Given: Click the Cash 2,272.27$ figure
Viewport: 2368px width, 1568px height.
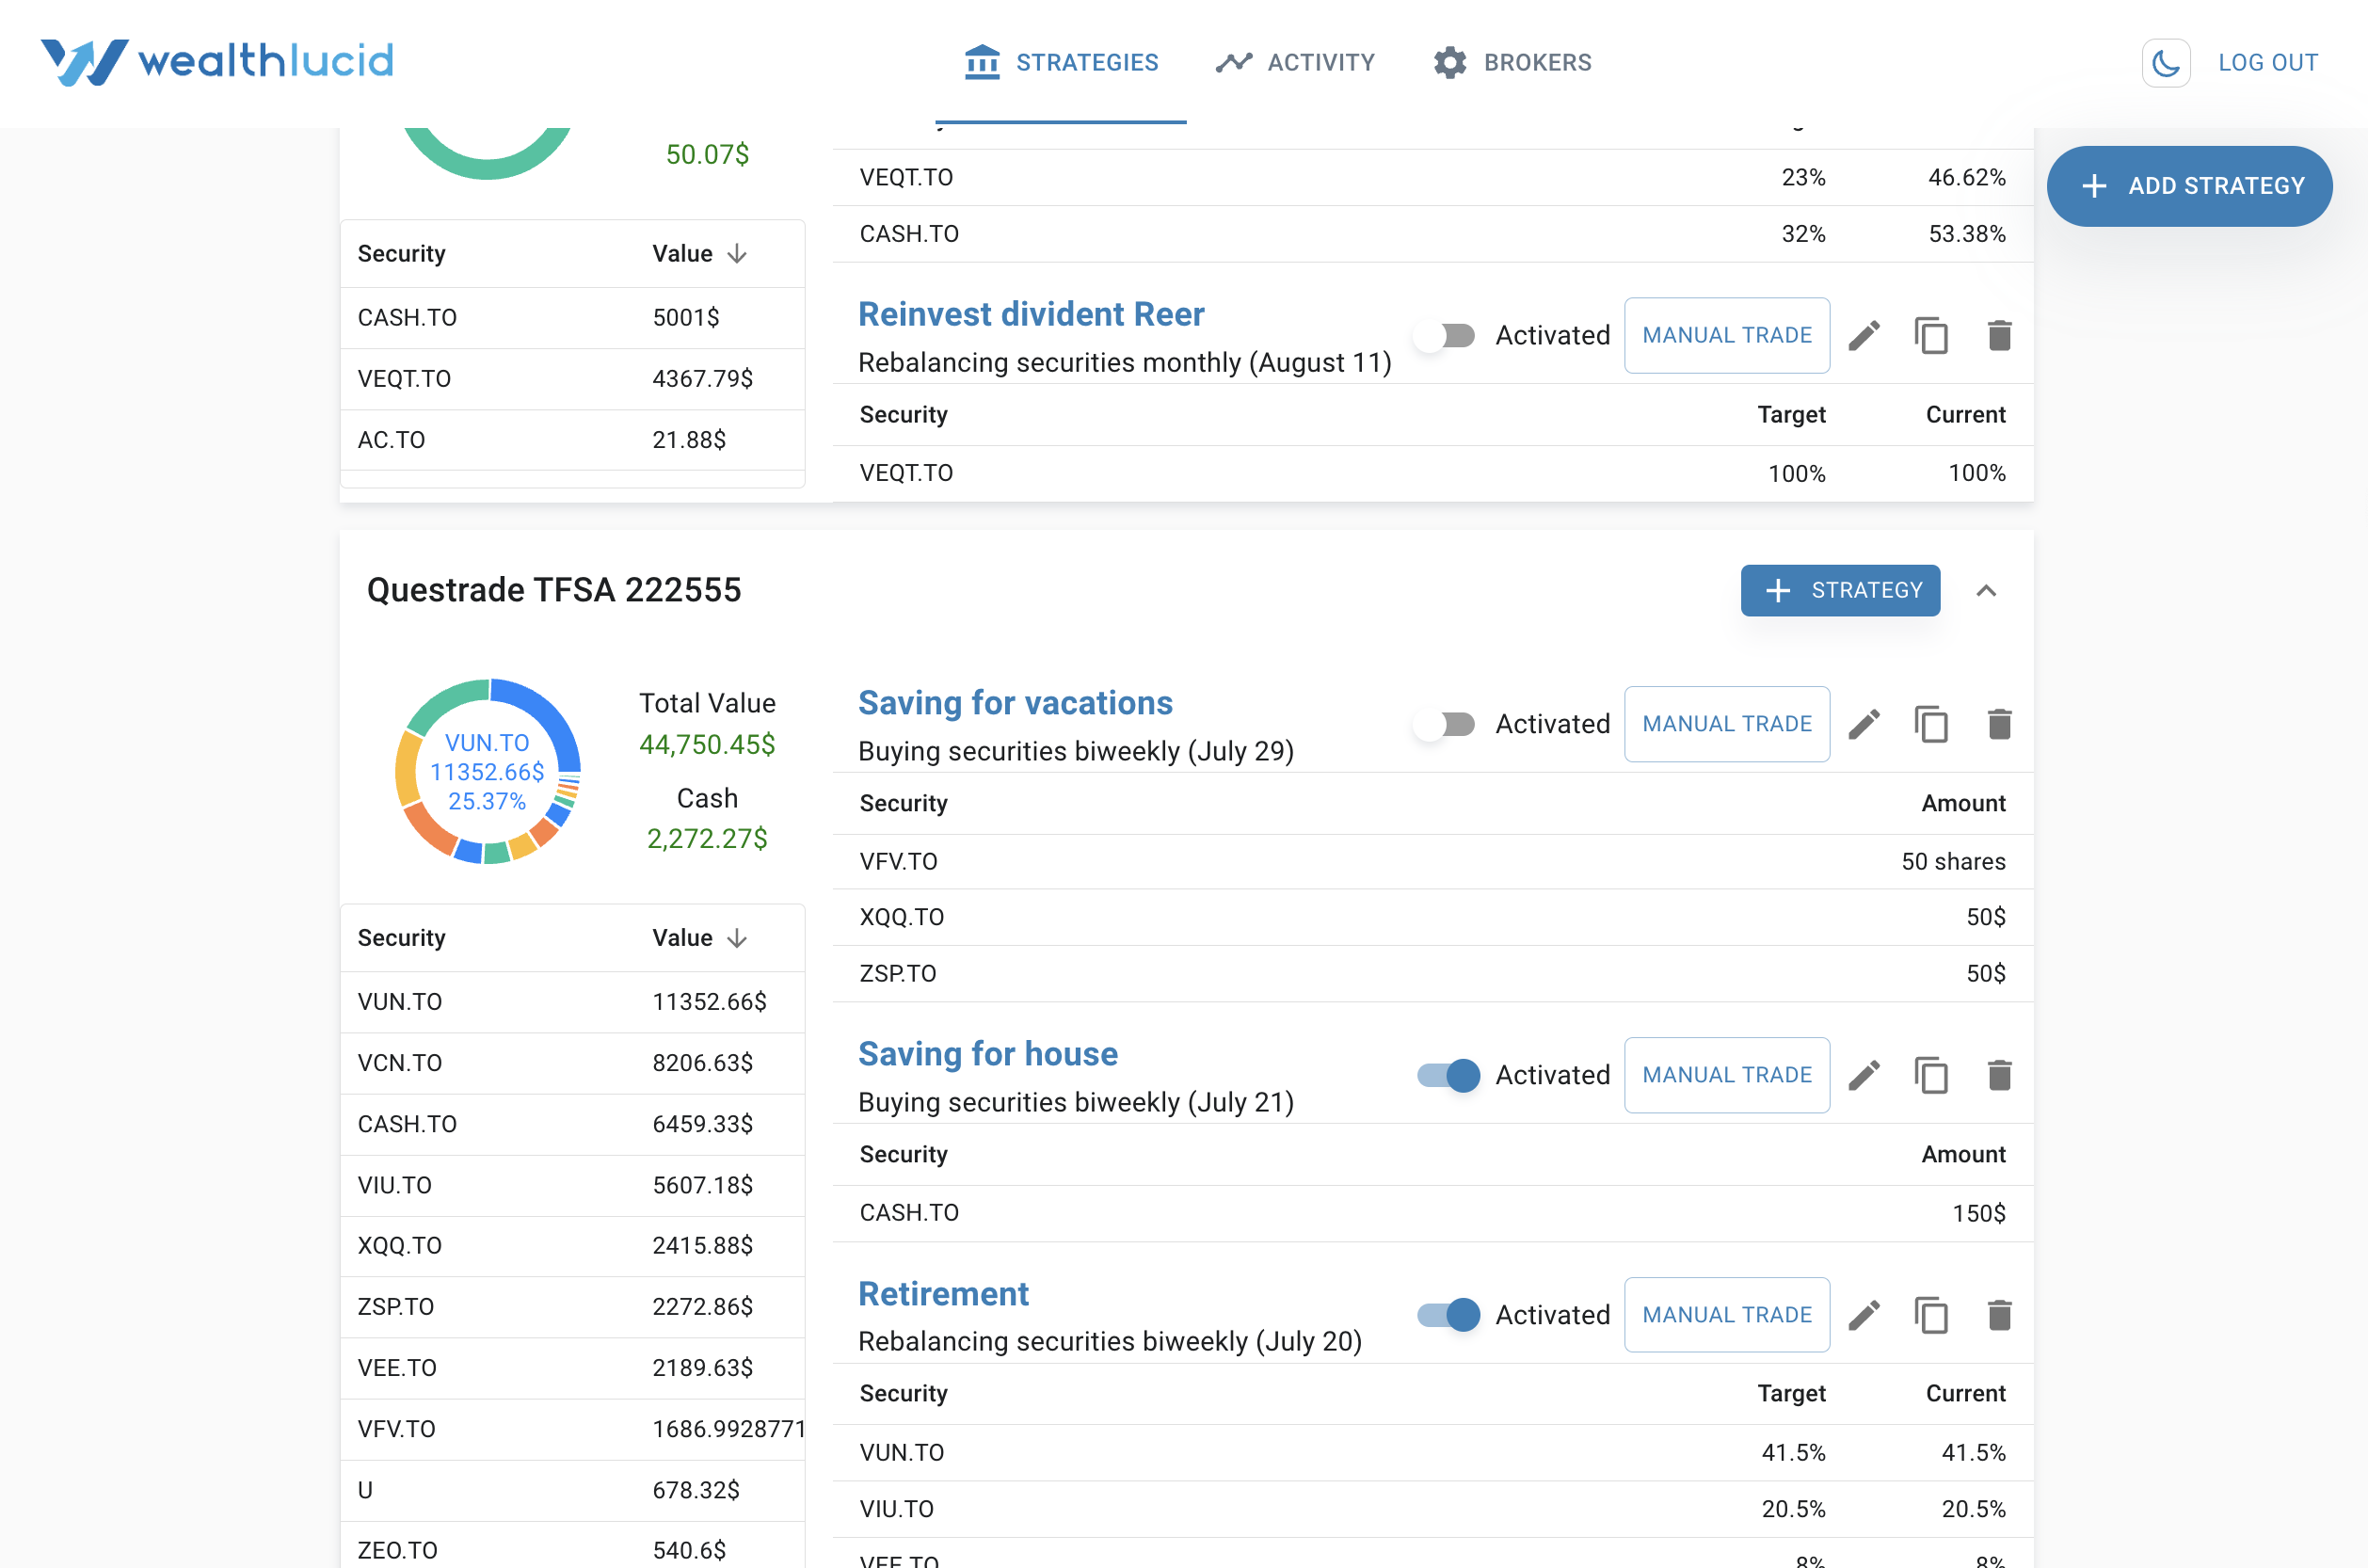Looking at the screenshot, I should click(x=707, y=839).
